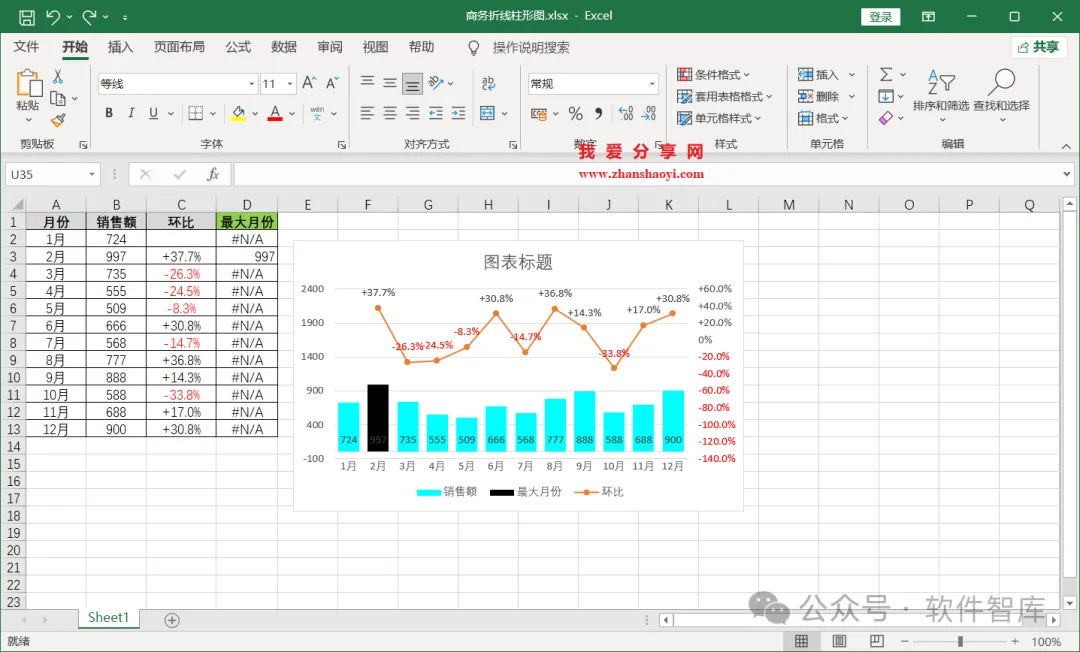
Task: Click accounting number format icon
Action: (539, 114)
